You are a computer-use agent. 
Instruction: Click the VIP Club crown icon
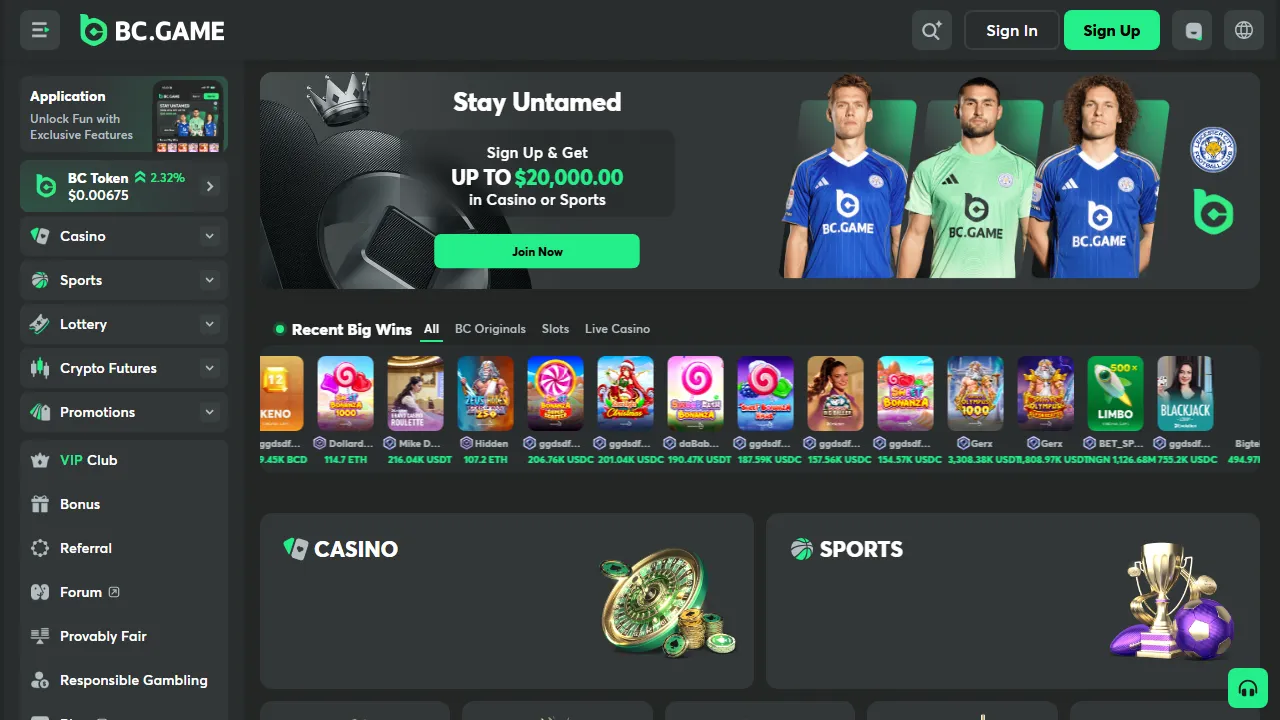coord(40,460)
